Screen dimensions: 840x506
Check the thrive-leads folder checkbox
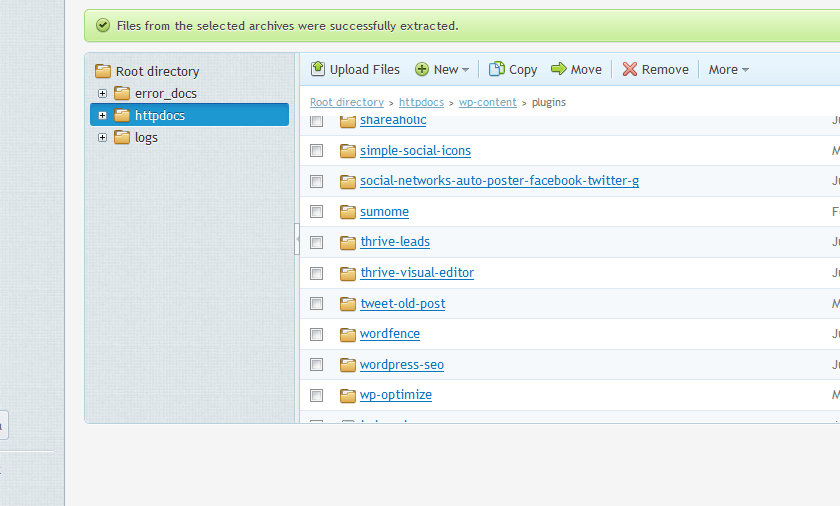coord(317,243)
